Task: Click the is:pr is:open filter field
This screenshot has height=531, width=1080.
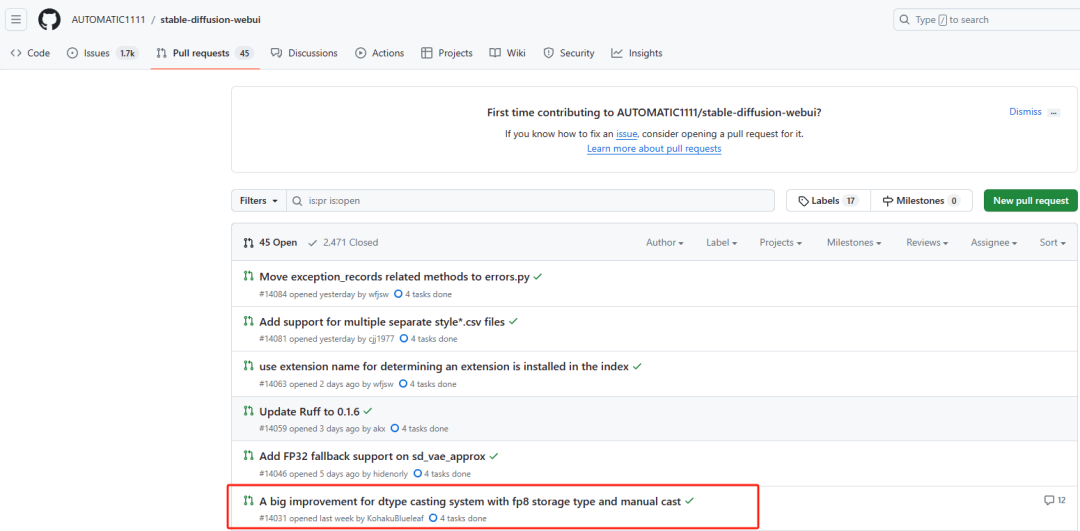Action: (x=530, y=201)
